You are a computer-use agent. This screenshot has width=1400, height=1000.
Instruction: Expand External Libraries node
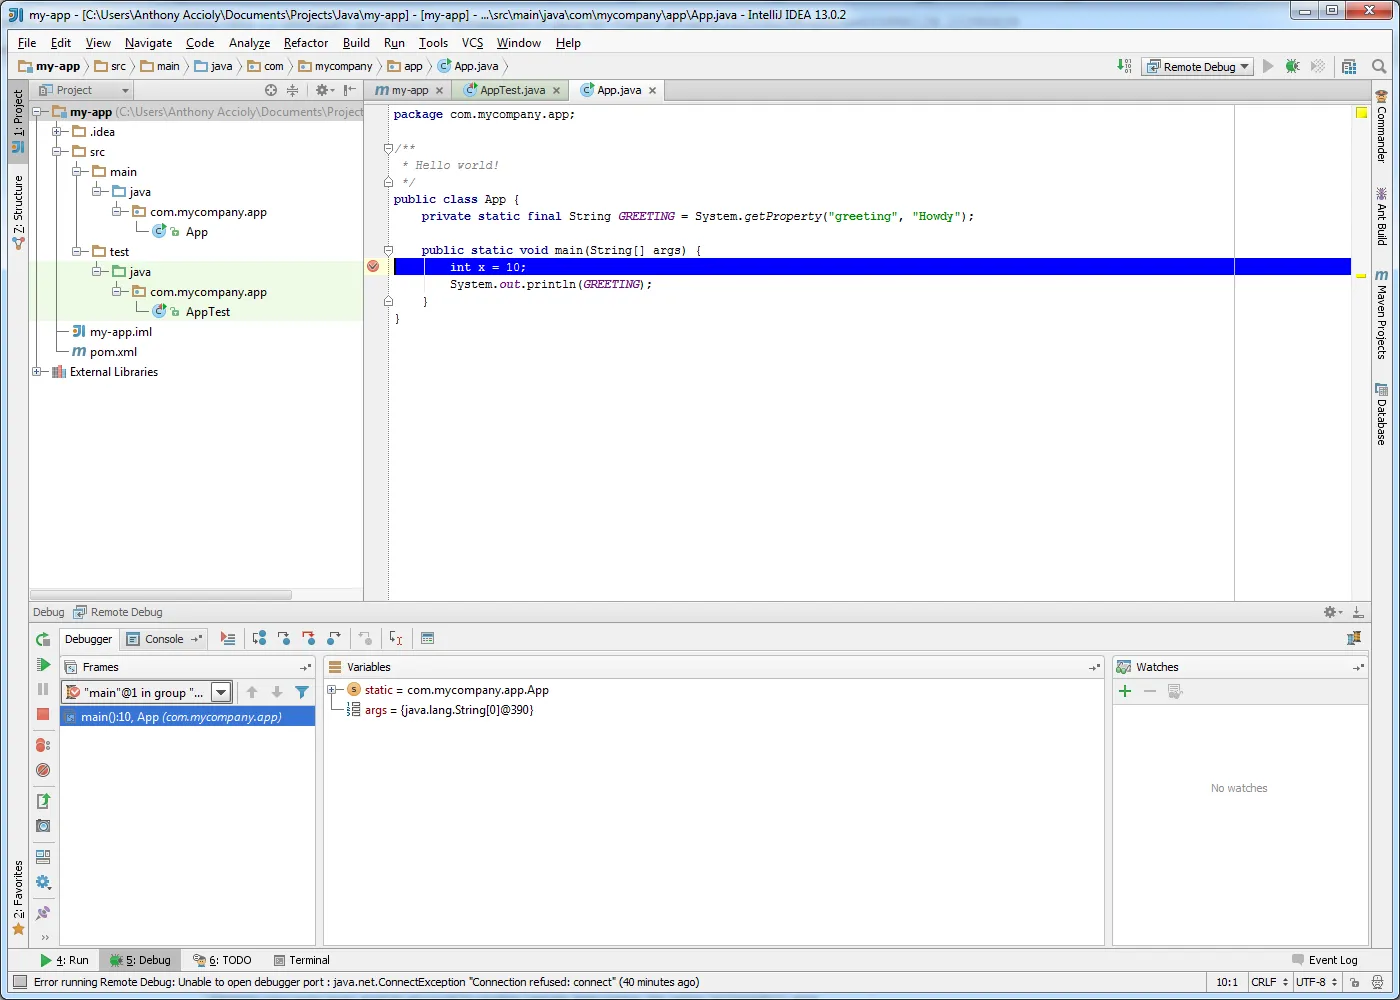tap(37, 372)
